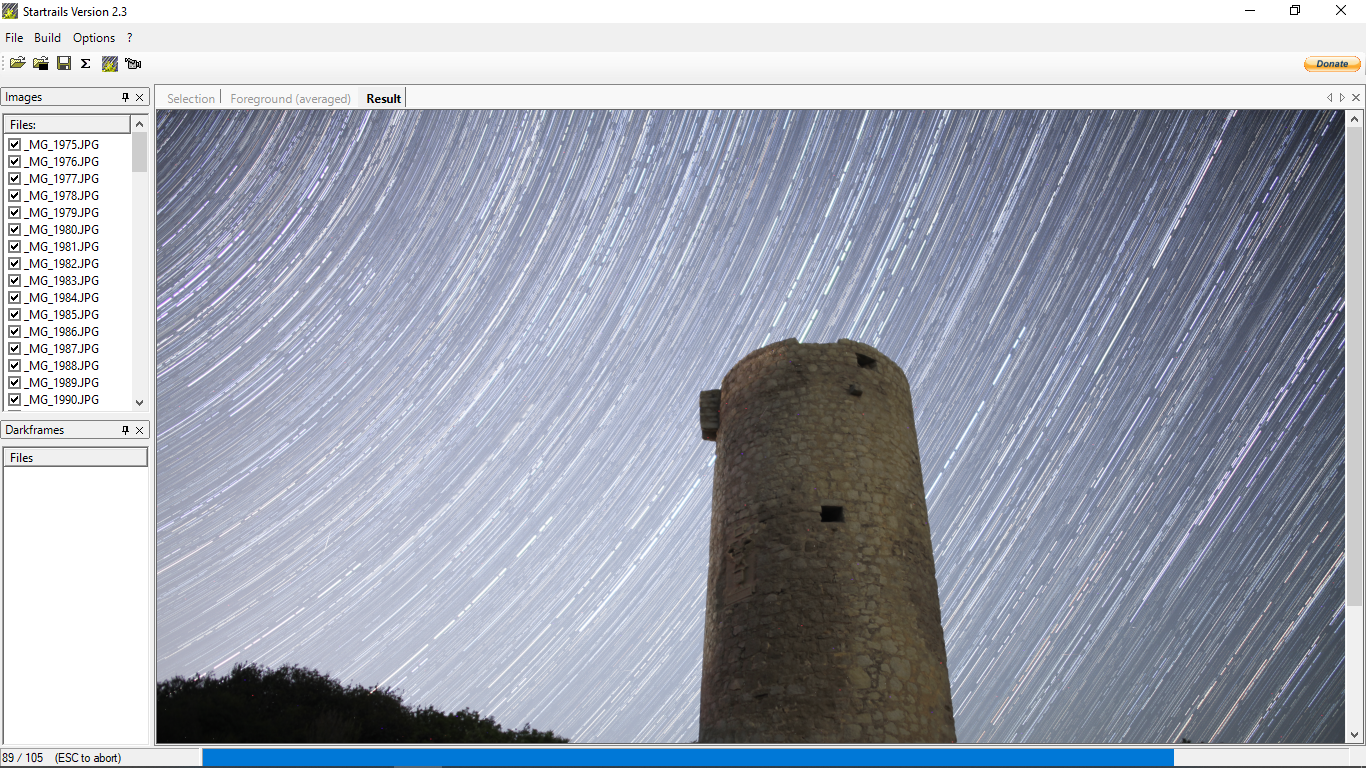
Task: Click the Files column header in Darkframes
Action: (76, 458)
